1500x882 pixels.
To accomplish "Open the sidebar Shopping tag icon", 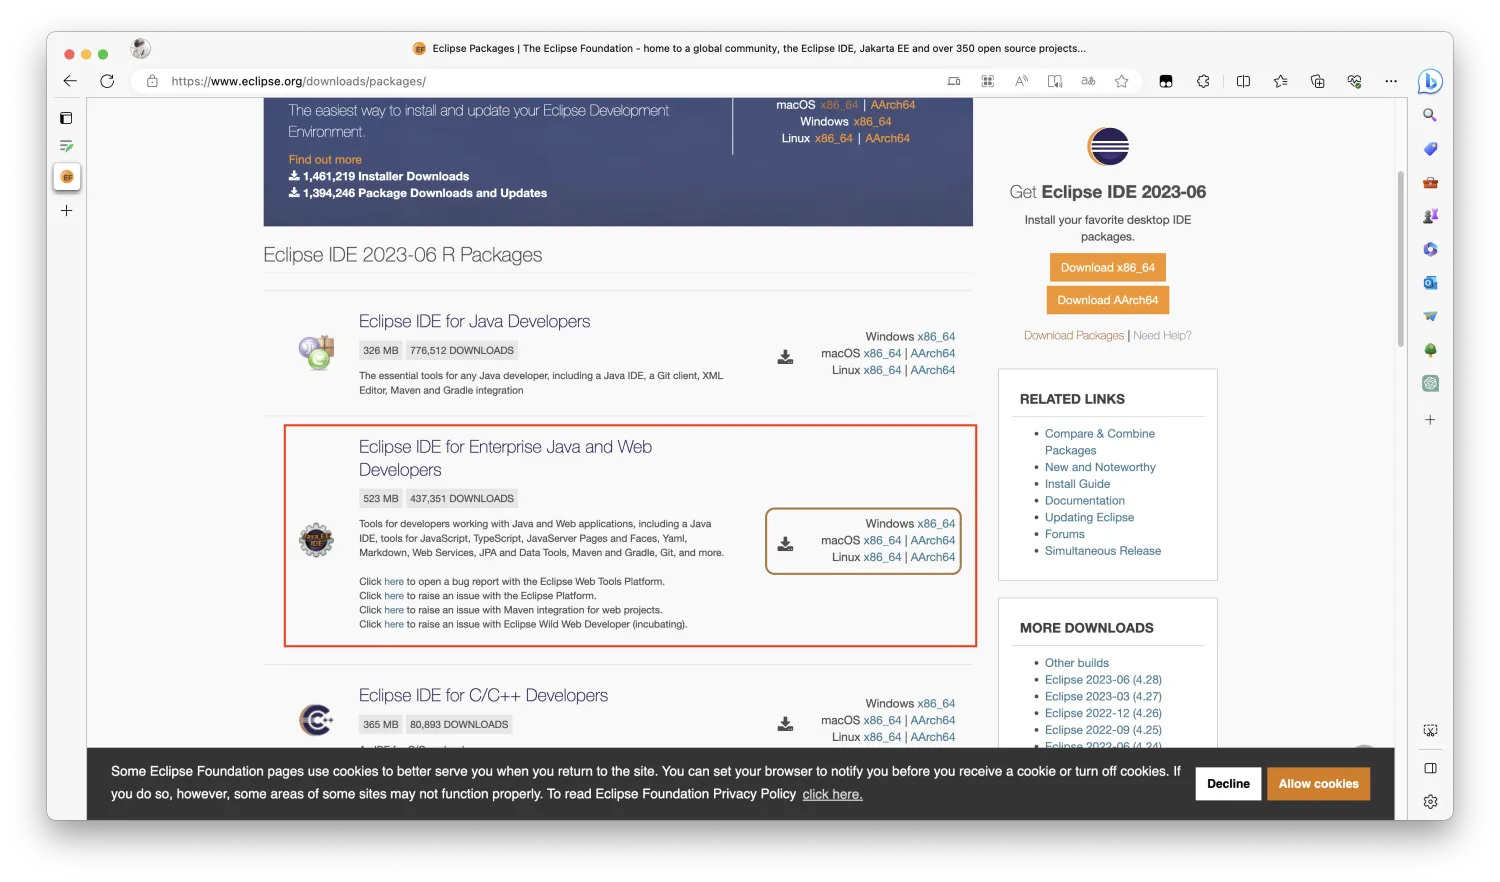I will (1430, 149).
